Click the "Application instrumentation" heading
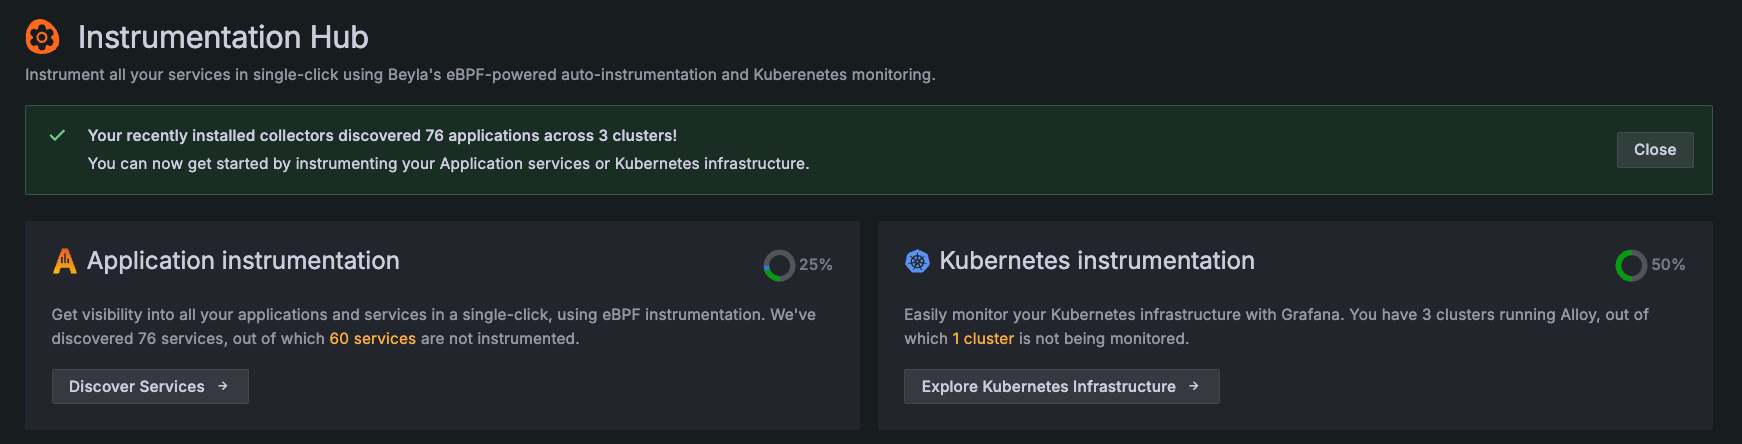Viewport: 1742px width, 444px height. [x=243, y=261]
